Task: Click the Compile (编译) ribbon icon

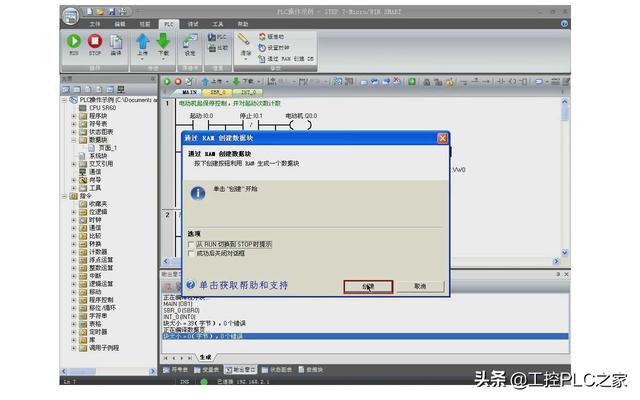Action: 116,42
